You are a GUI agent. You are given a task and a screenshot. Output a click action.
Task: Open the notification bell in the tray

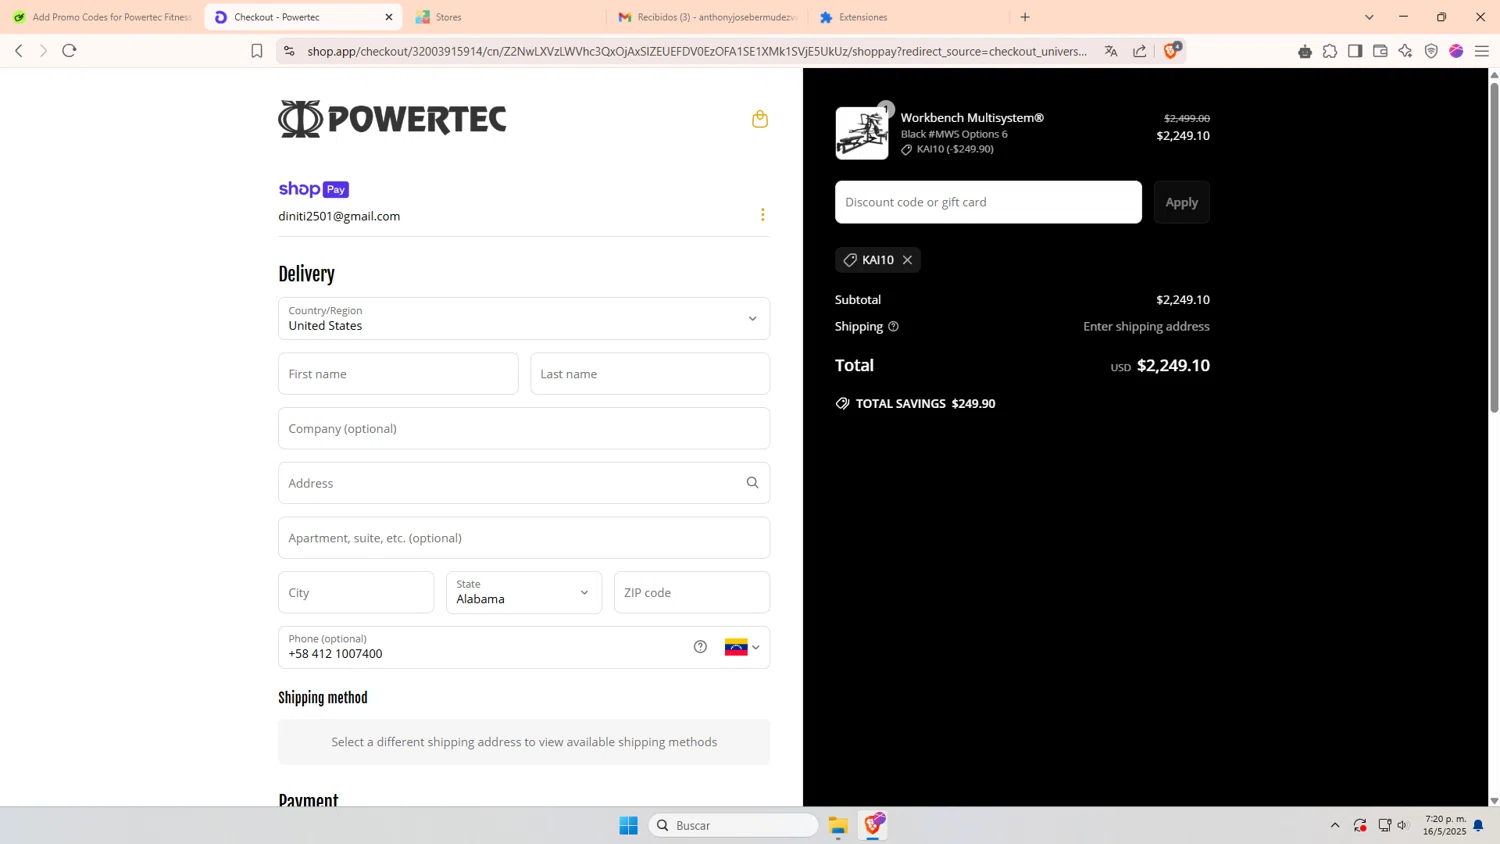pos(1478,825)
